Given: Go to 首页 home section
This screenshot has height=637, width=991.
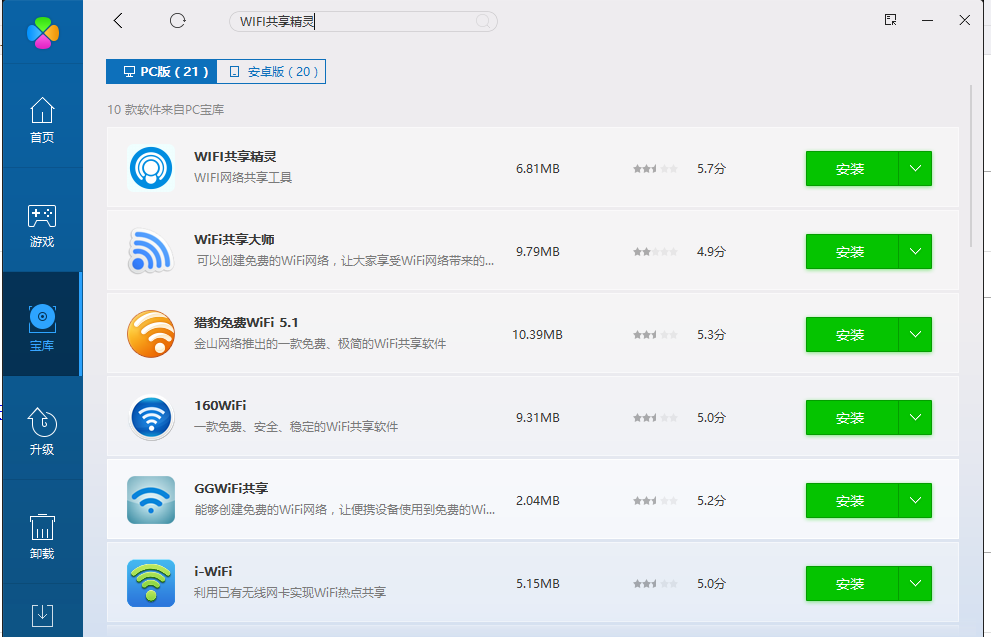Looking at the screenshot, I should pos(42,119).
